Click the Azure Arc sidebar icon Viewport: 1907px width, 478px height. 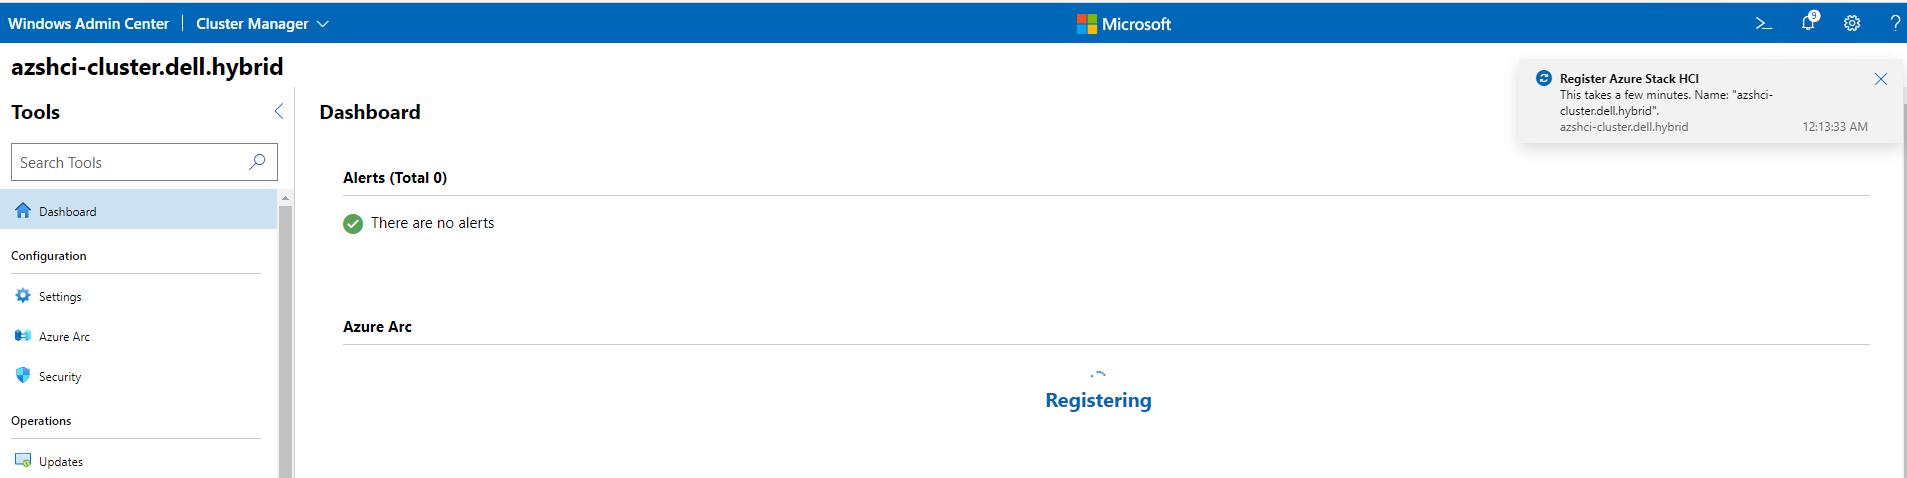pyautogui.click(x=23, y=336)
